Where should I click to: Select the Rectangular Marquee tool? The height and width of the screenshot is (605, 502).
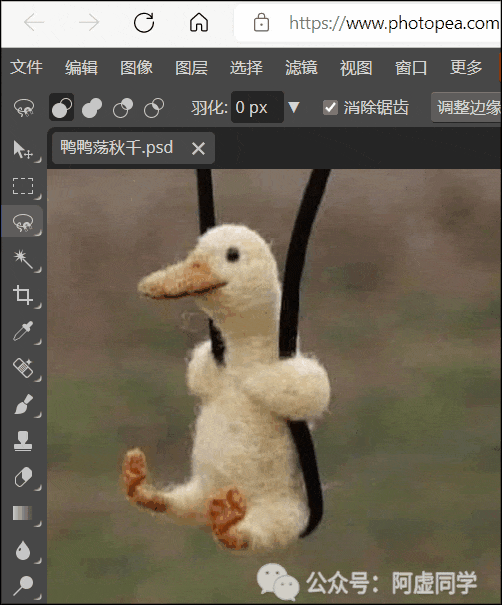[23, 186]
